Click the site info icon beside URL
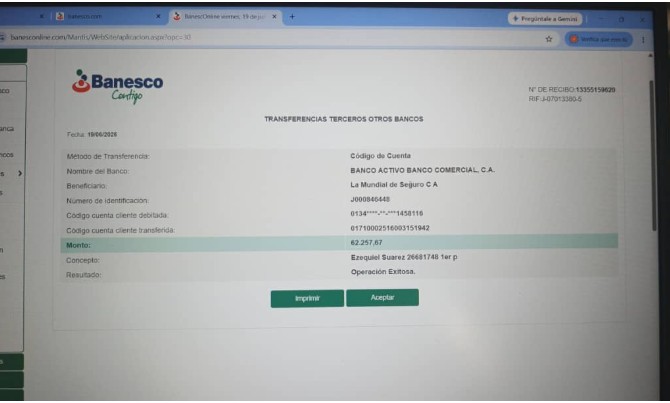This screenshot has width=670, height=403. point(3,38)
